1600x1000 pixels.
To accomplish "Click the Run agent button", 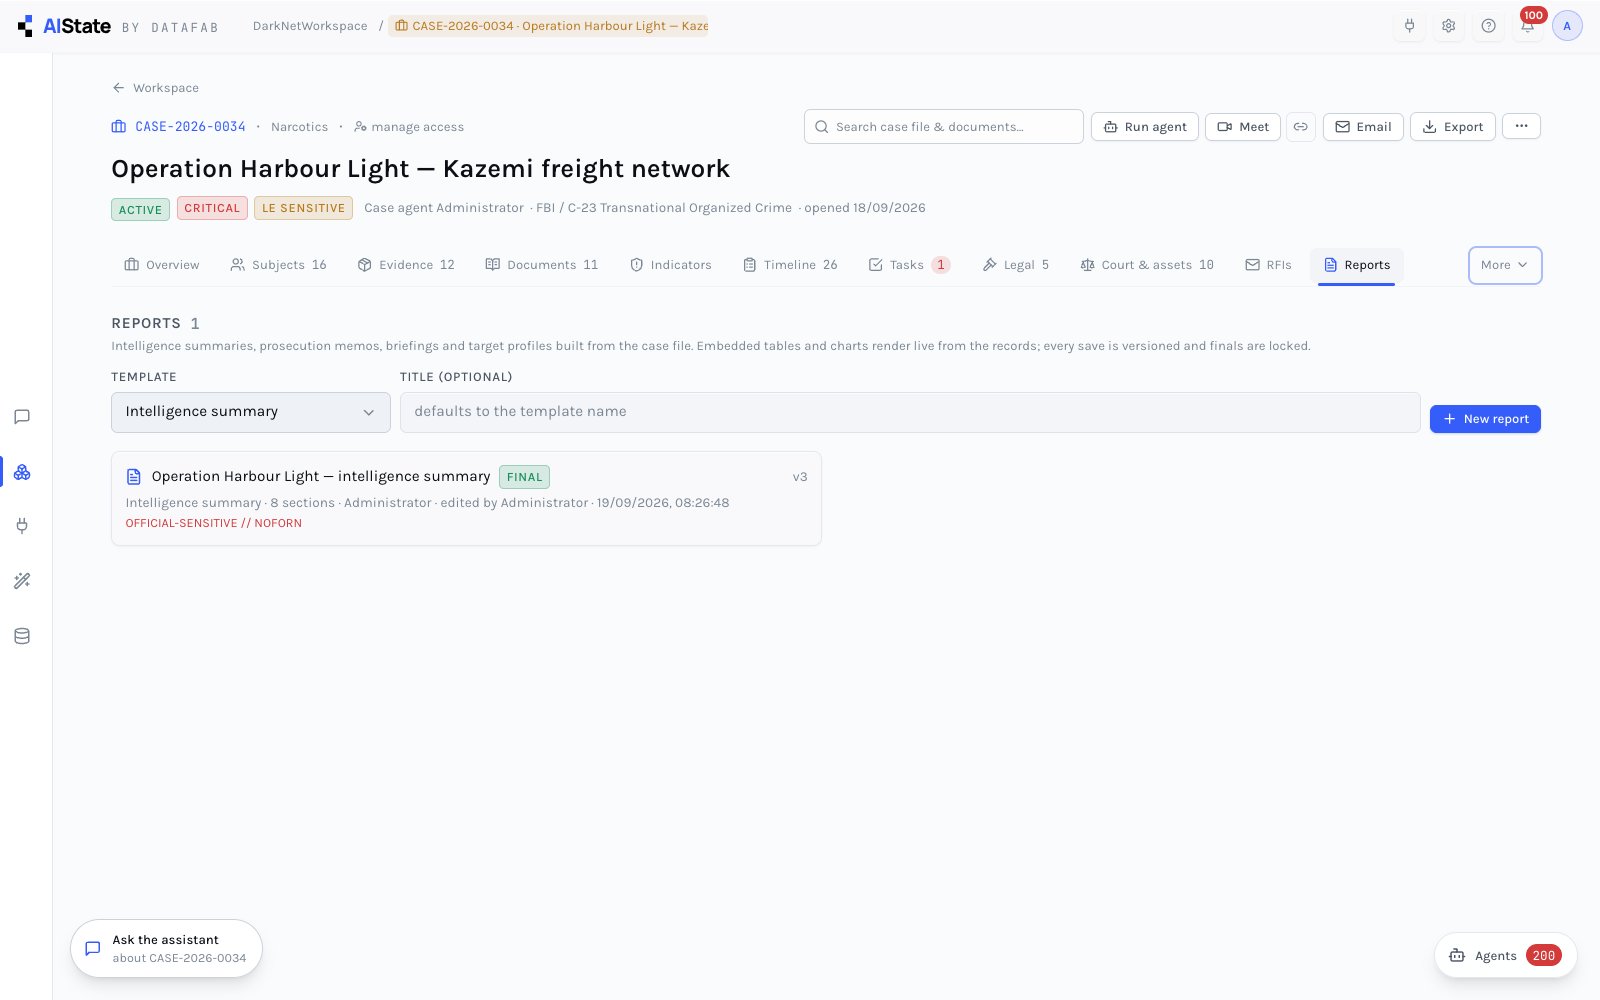I will [x=1145, y=127].
